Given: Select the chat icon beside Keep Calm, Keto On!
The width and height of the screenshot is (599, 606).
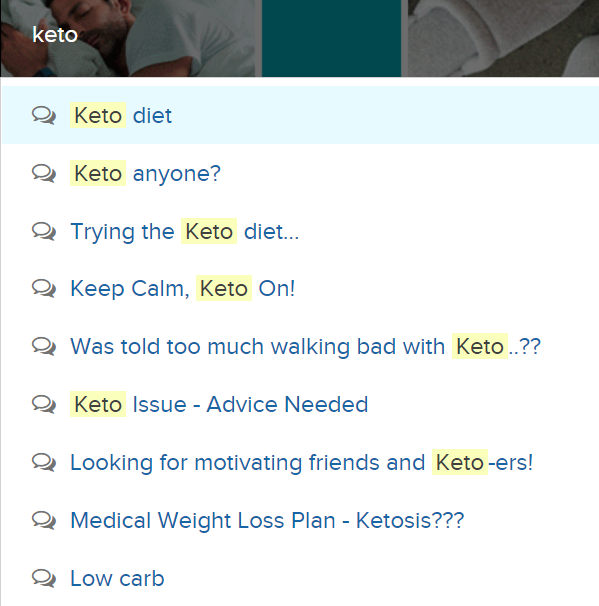Looking at the screenshot, I should [x=44, y=288].
